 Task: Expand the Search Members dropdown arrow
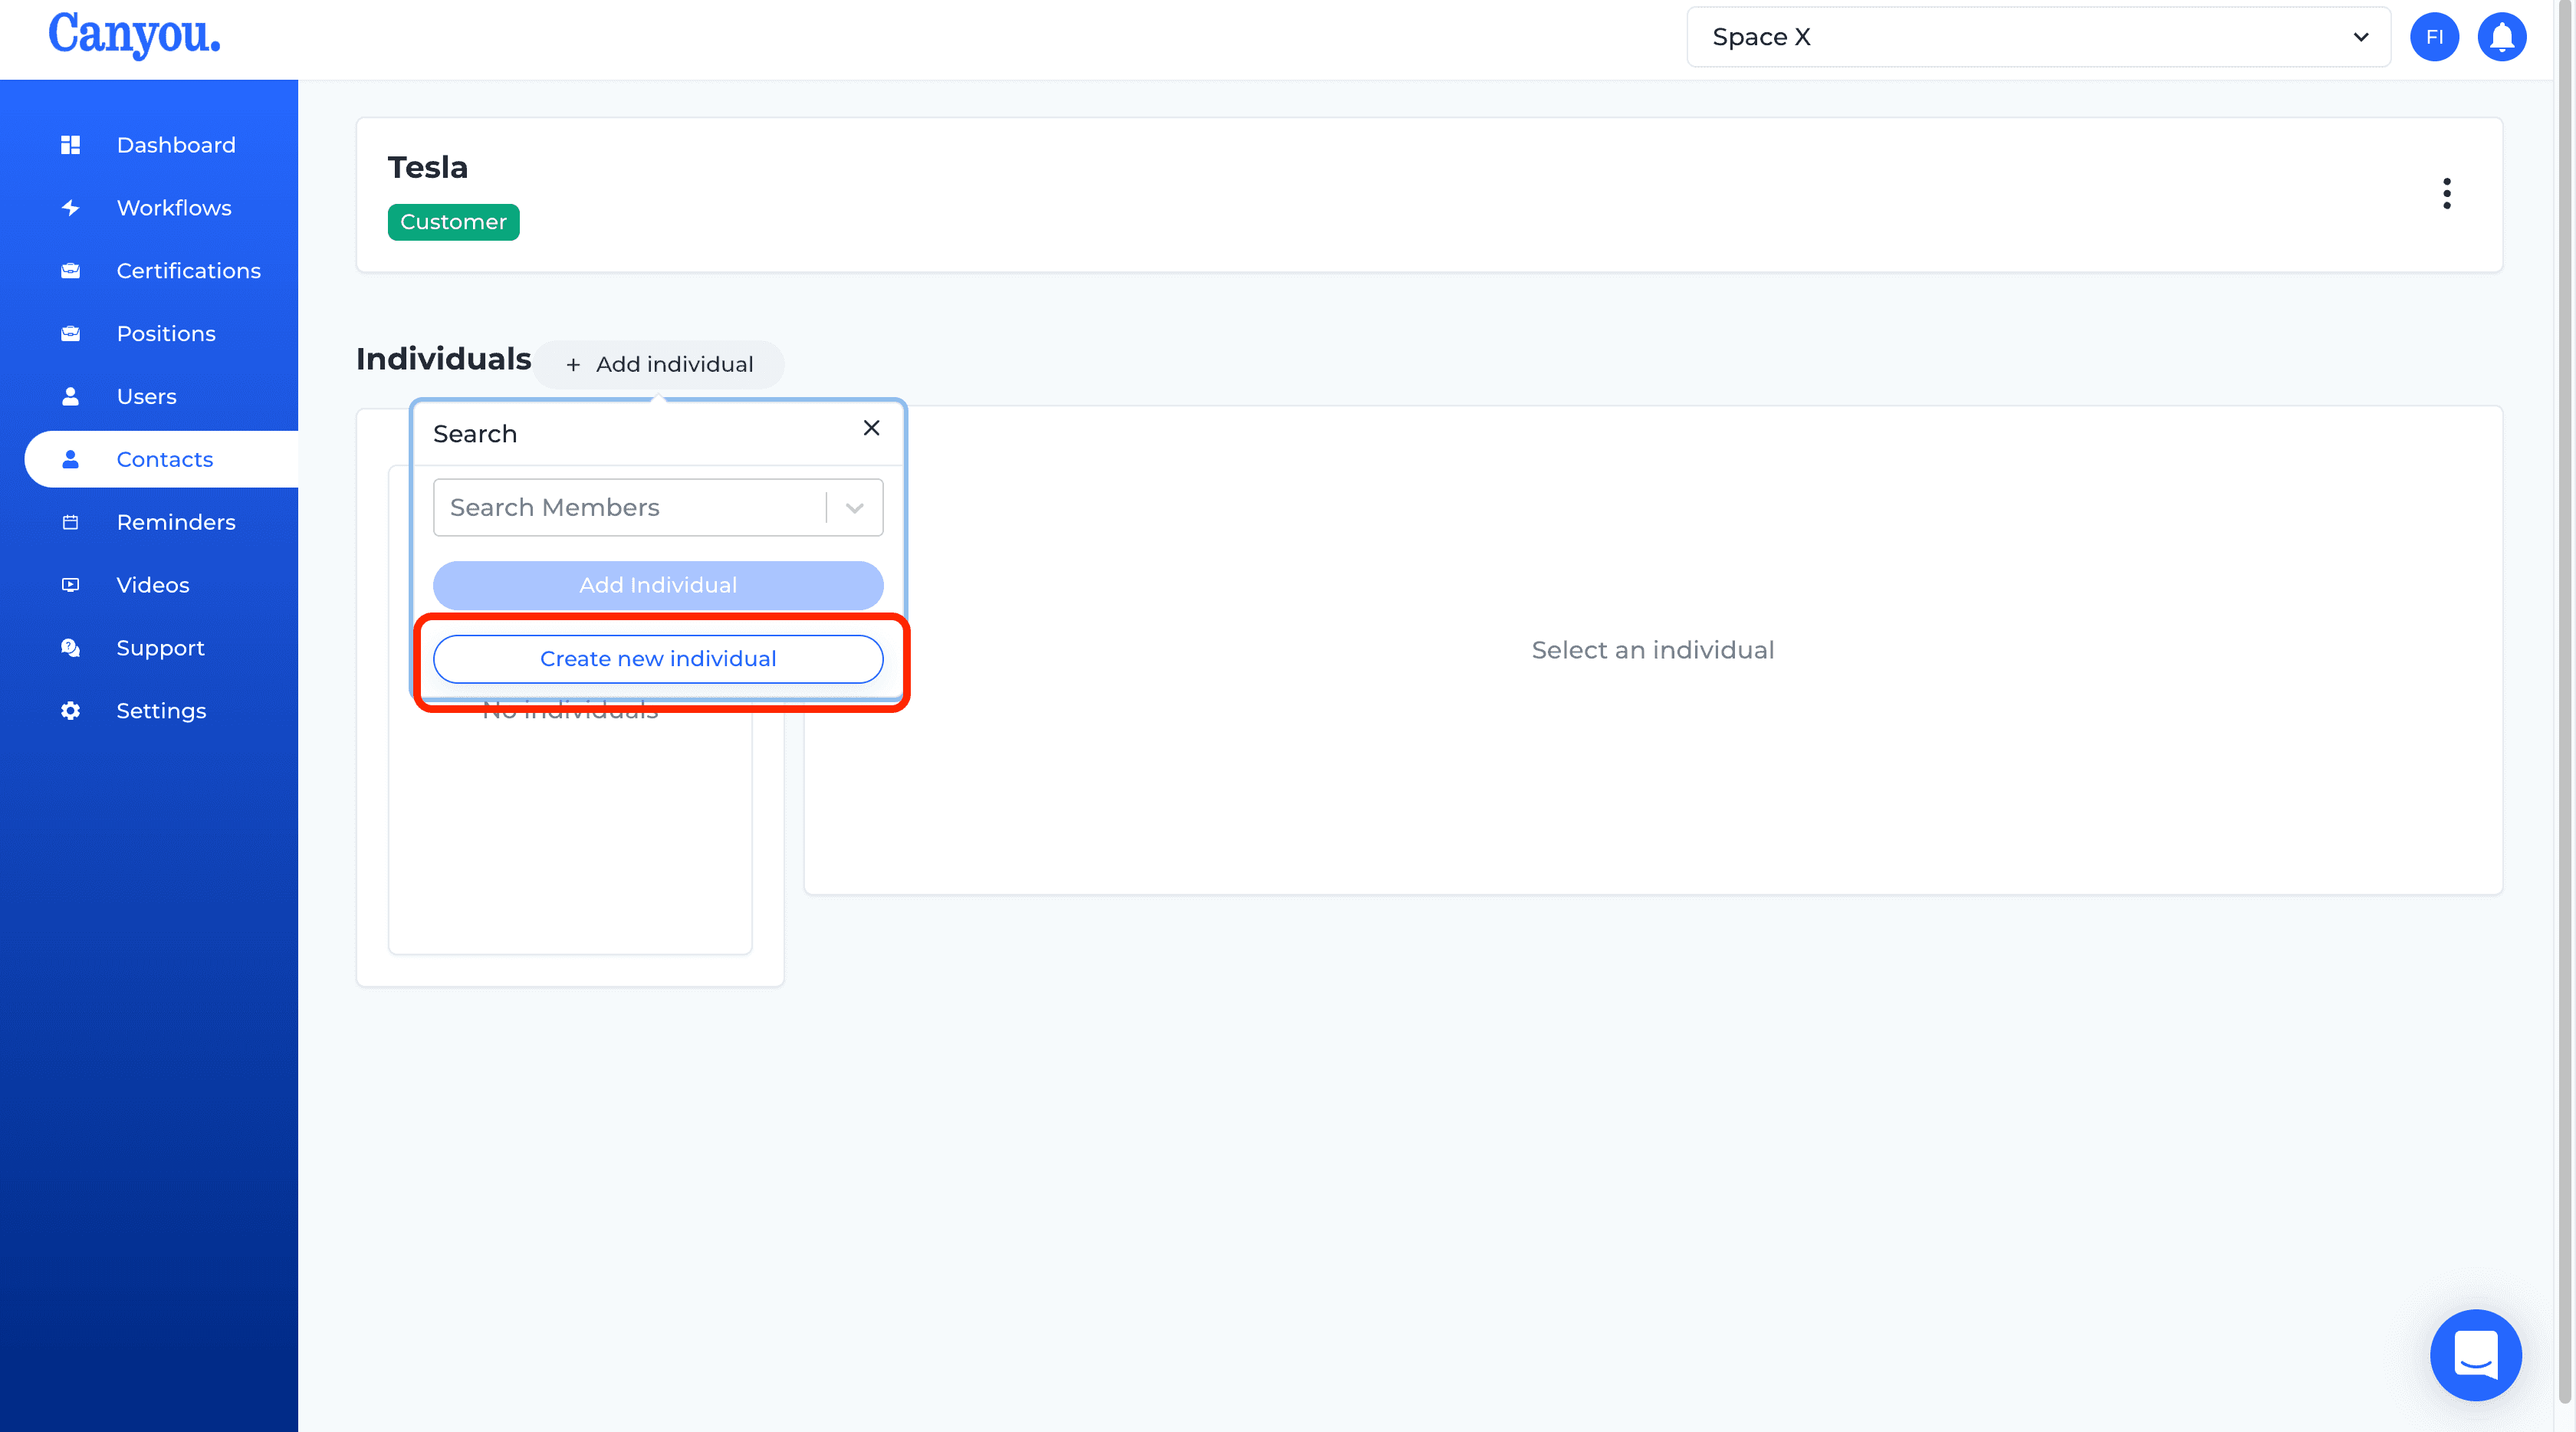tap(855, 508)
